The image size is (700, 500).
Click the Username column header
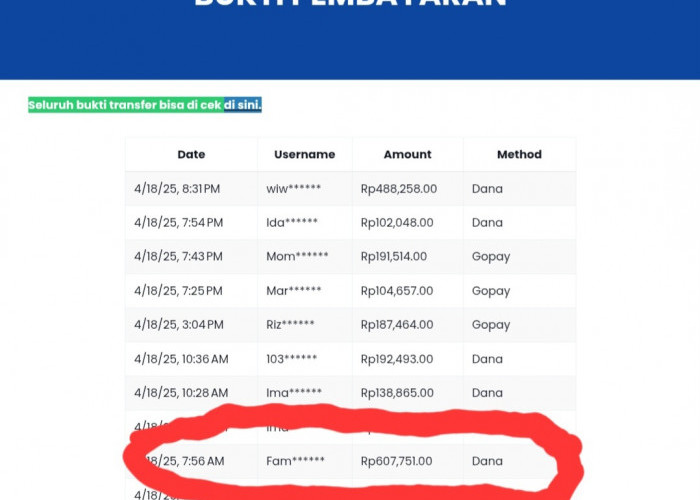304,154
